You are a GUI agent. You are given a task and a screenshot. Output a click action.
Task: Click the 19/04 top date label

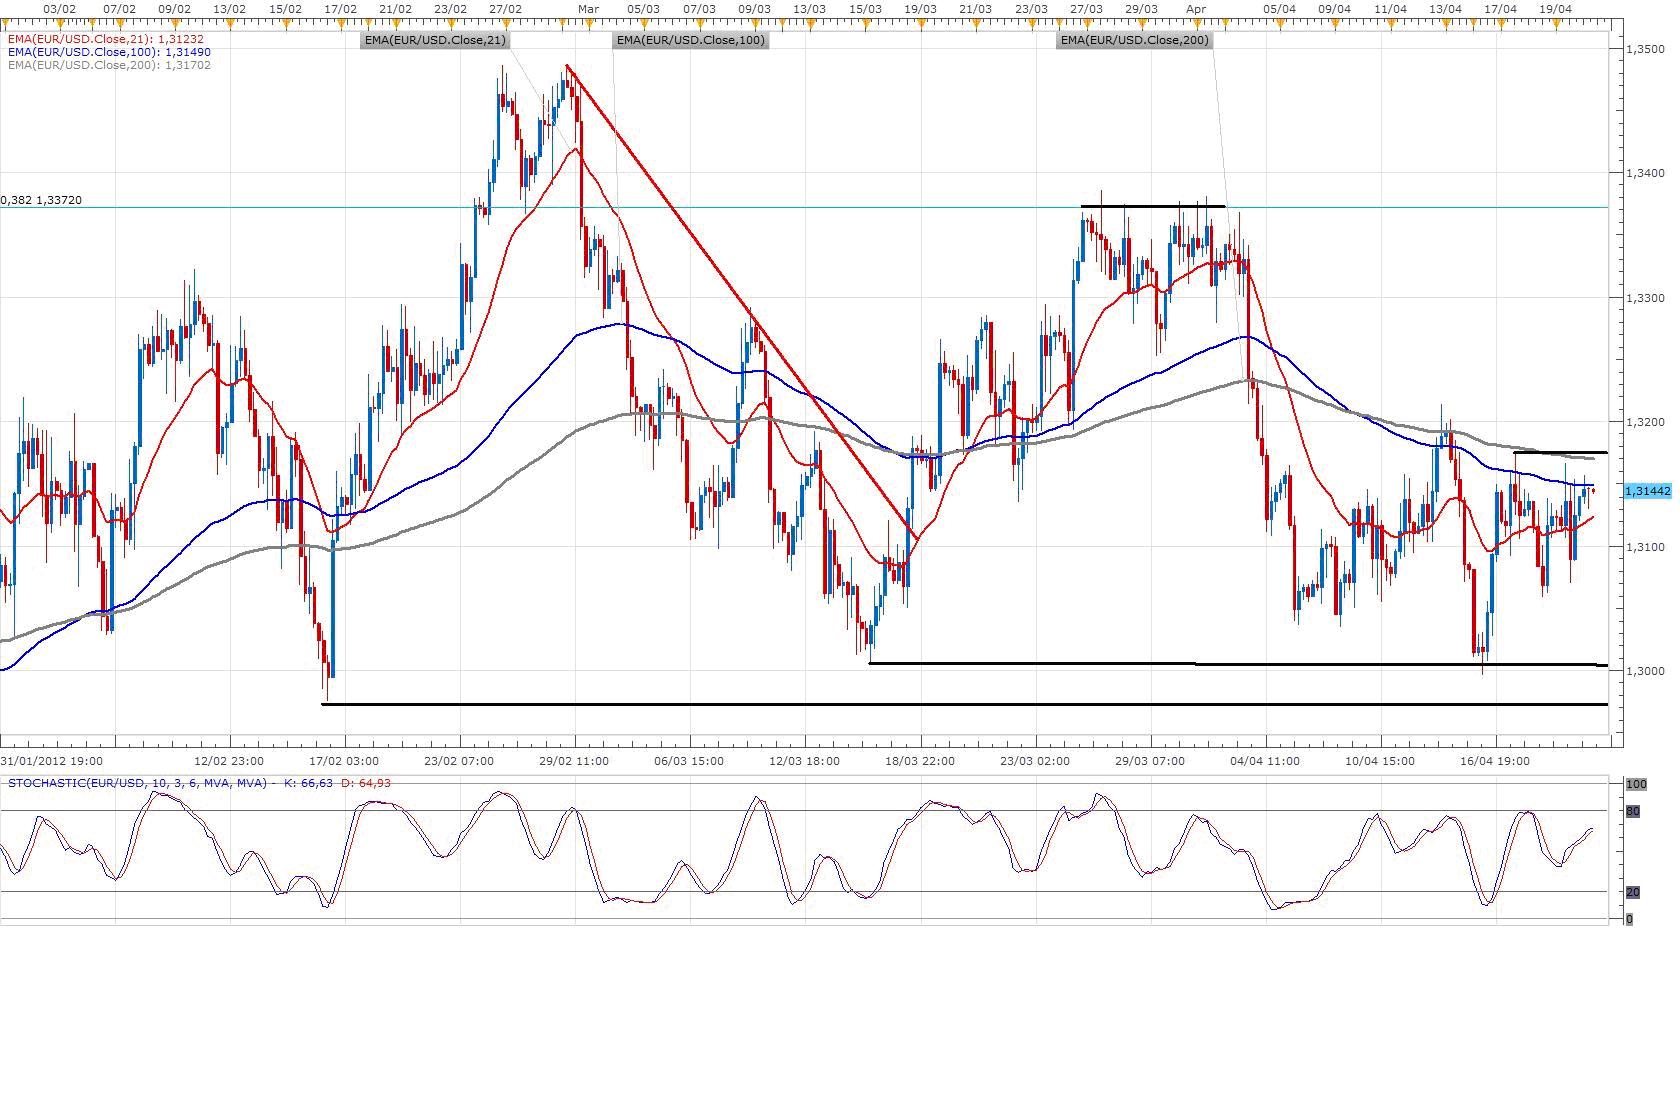[1555, 8]
